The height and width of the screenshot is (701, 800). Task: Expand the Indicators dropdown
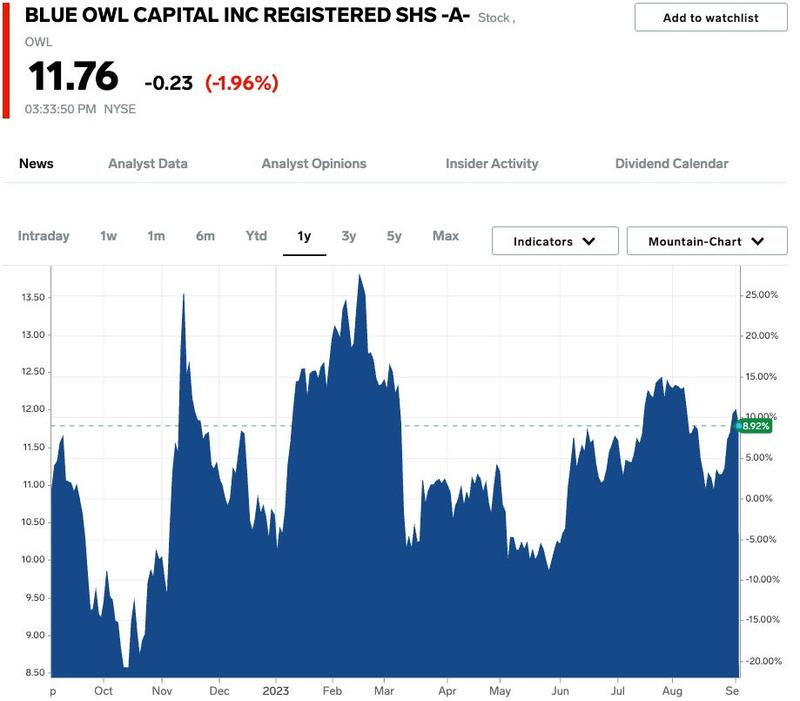tap(555, 241)
